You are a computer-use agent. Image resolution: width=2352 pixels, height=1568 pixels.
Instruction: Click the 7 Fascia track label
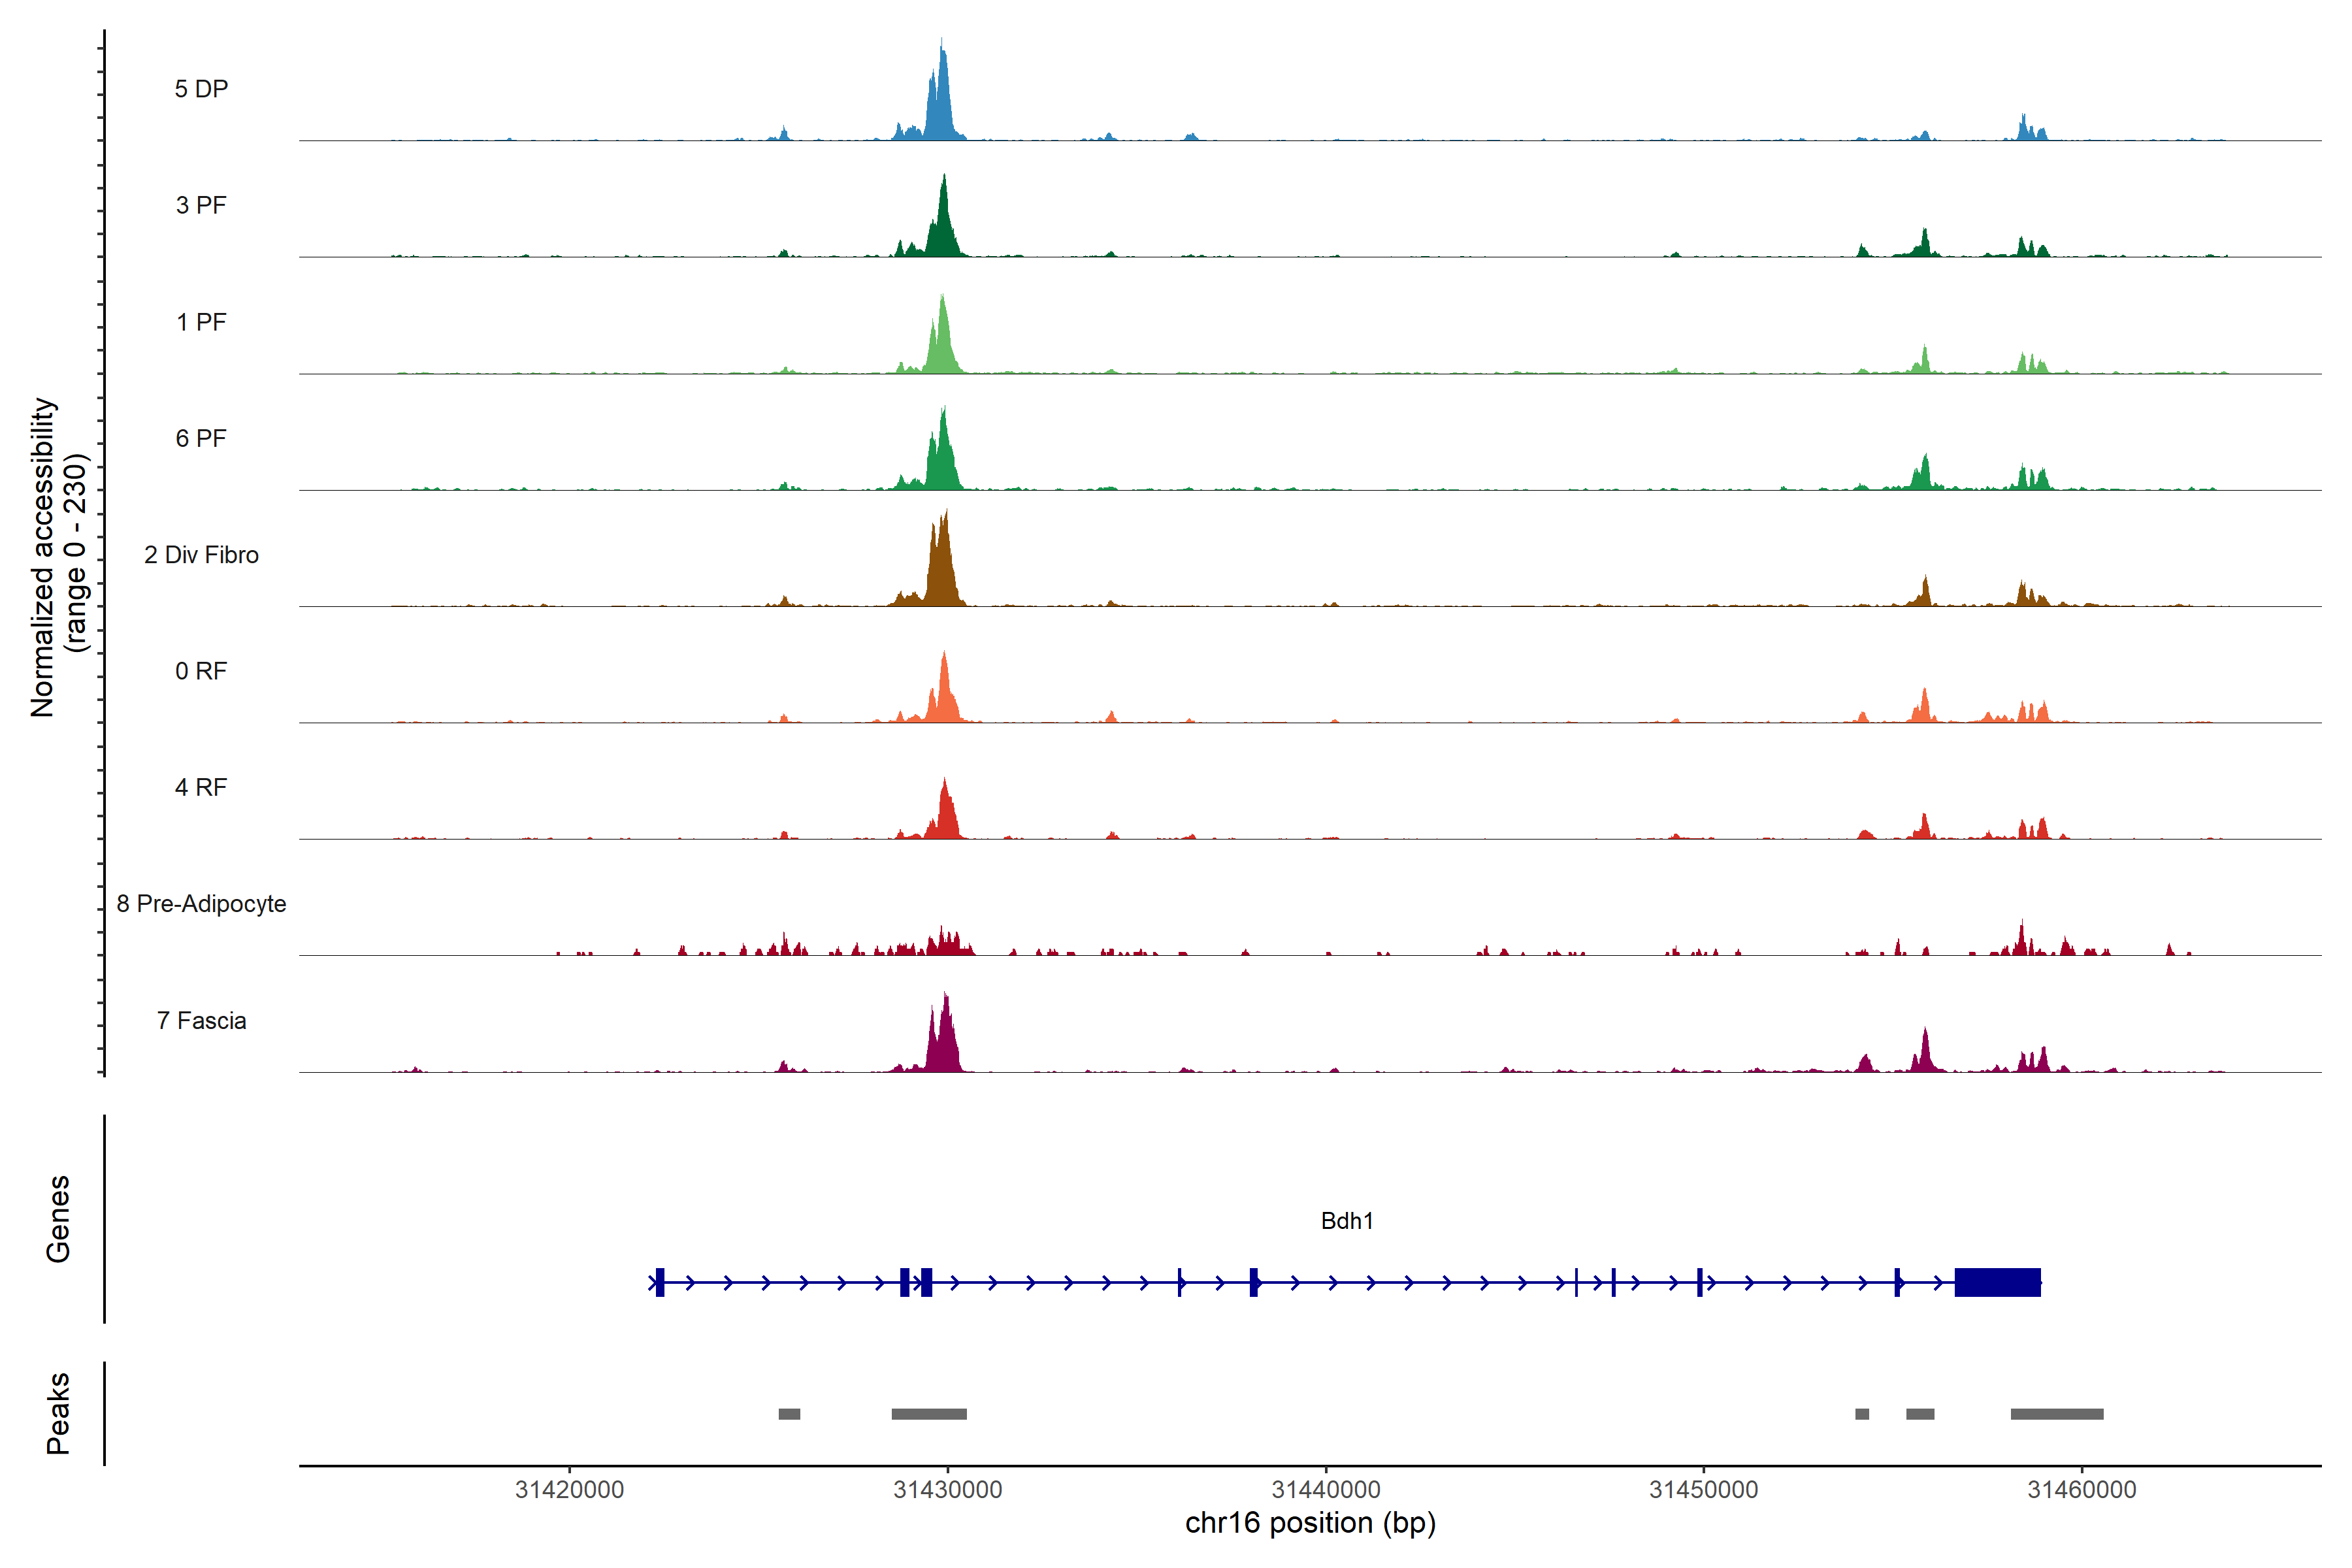[201, 1021]
